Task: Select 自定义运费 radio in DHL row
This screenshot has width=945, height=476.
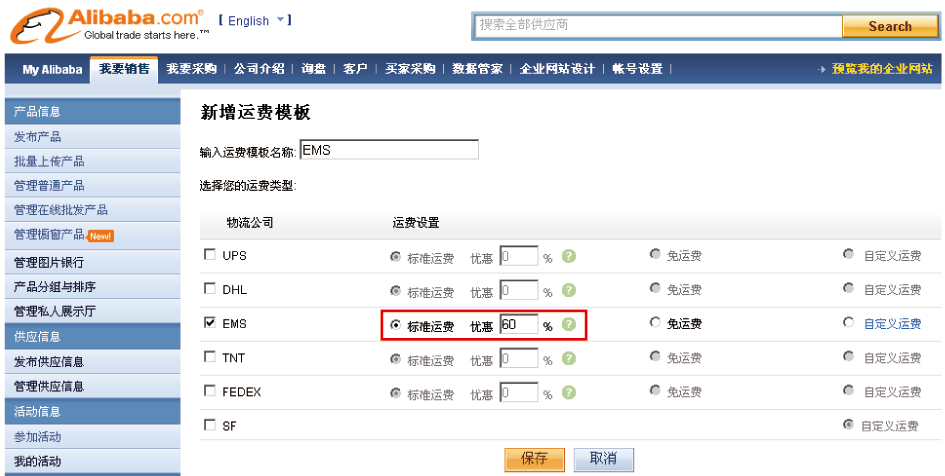Action: [x=849, y=288]
